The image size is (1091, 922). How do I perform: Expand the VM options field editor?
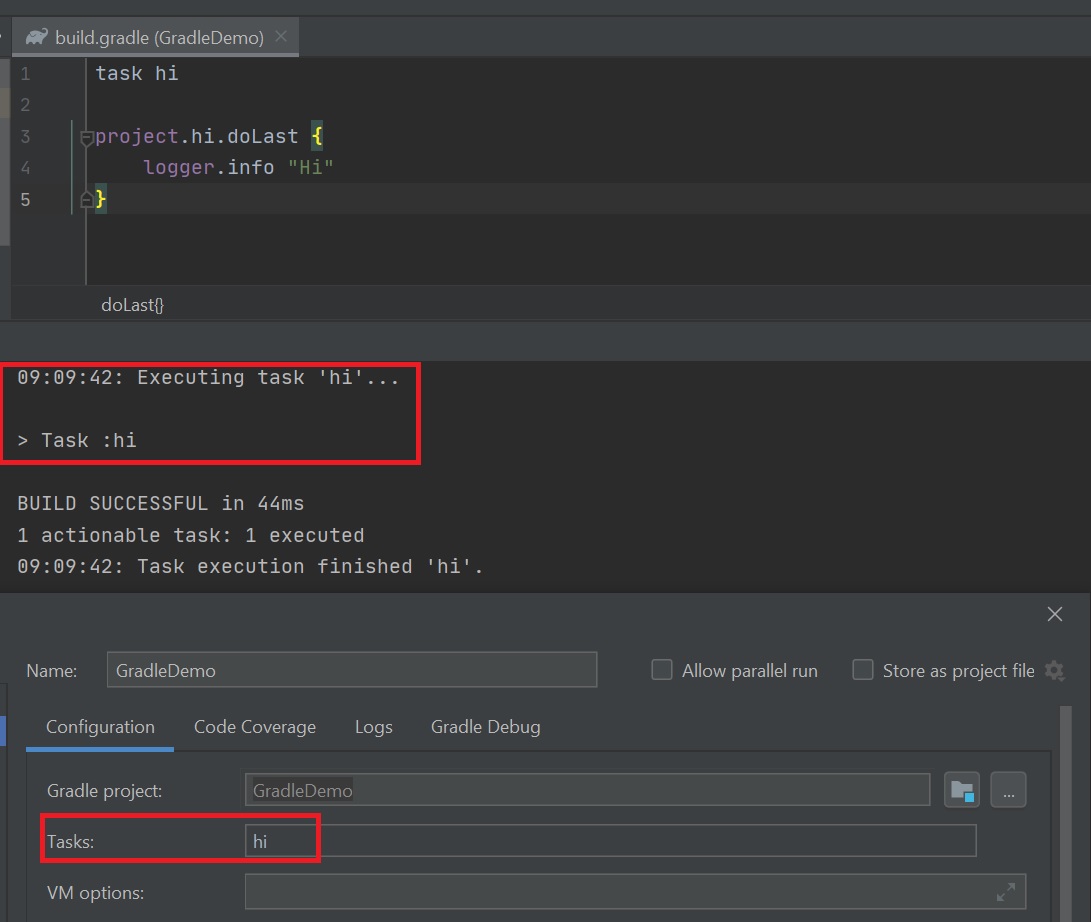pyautogui.click(x=1006, y=891)
